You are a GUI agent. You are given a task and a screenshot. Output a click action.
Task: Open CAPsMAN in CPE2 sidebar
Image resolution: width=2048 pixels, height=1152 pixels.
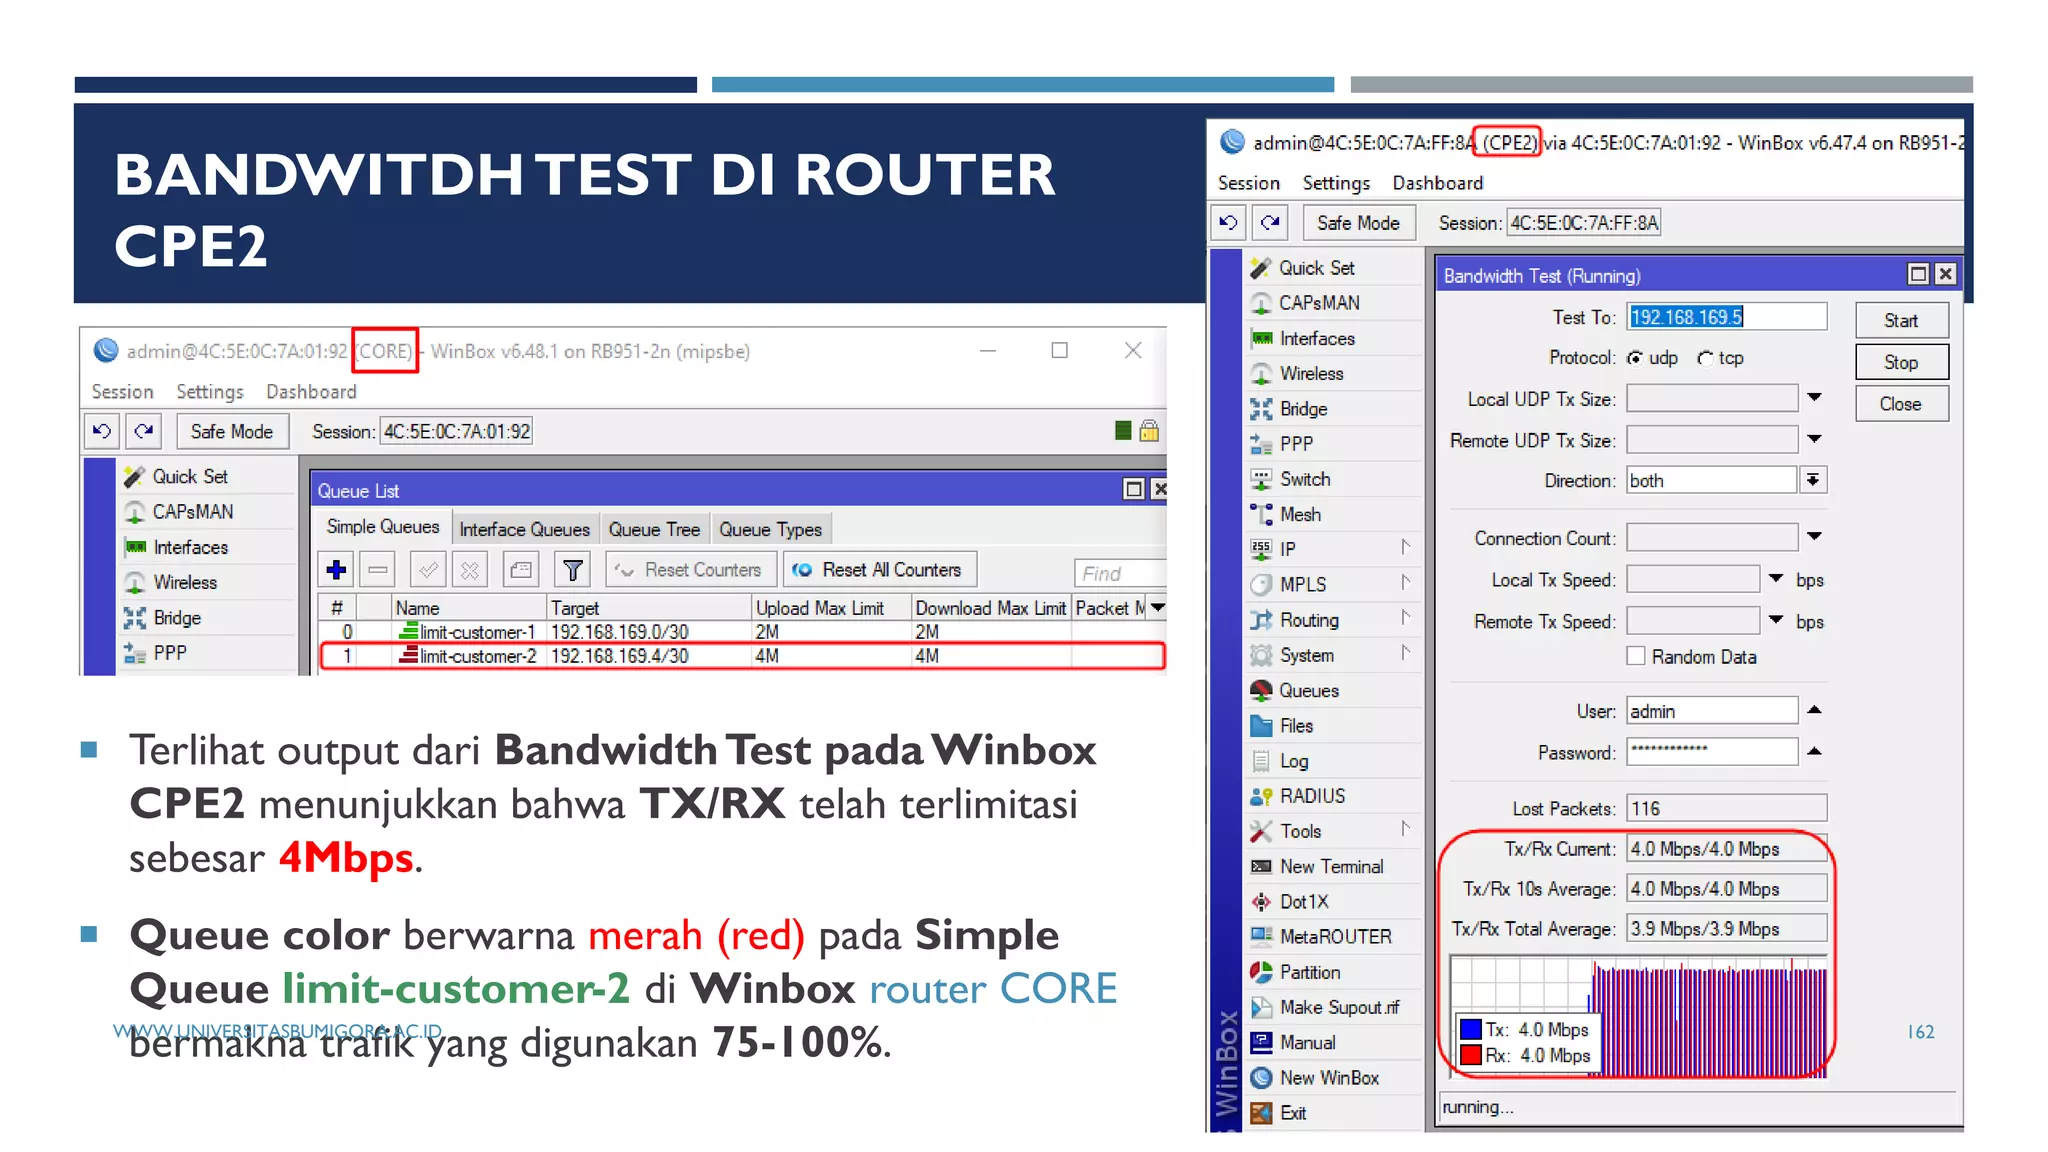tap(1319, 303)
